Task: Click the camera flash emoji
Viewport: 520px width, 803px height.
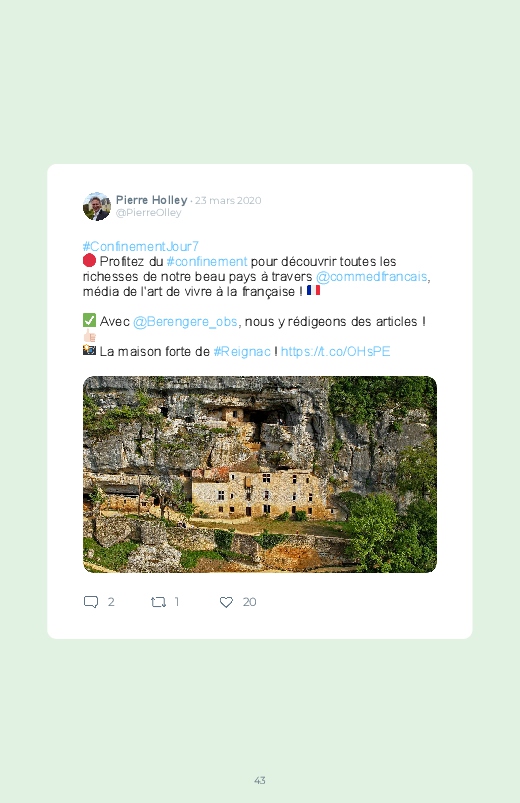Action: click(89, 350)
